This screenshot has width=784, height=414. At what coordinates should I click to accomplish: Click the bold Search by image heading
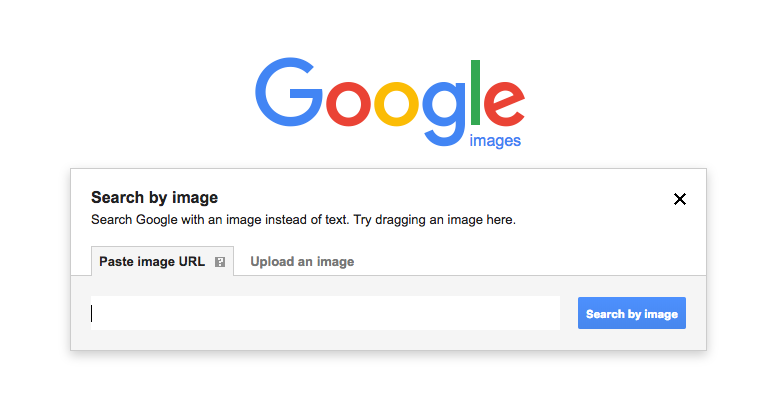click(154, 198)
